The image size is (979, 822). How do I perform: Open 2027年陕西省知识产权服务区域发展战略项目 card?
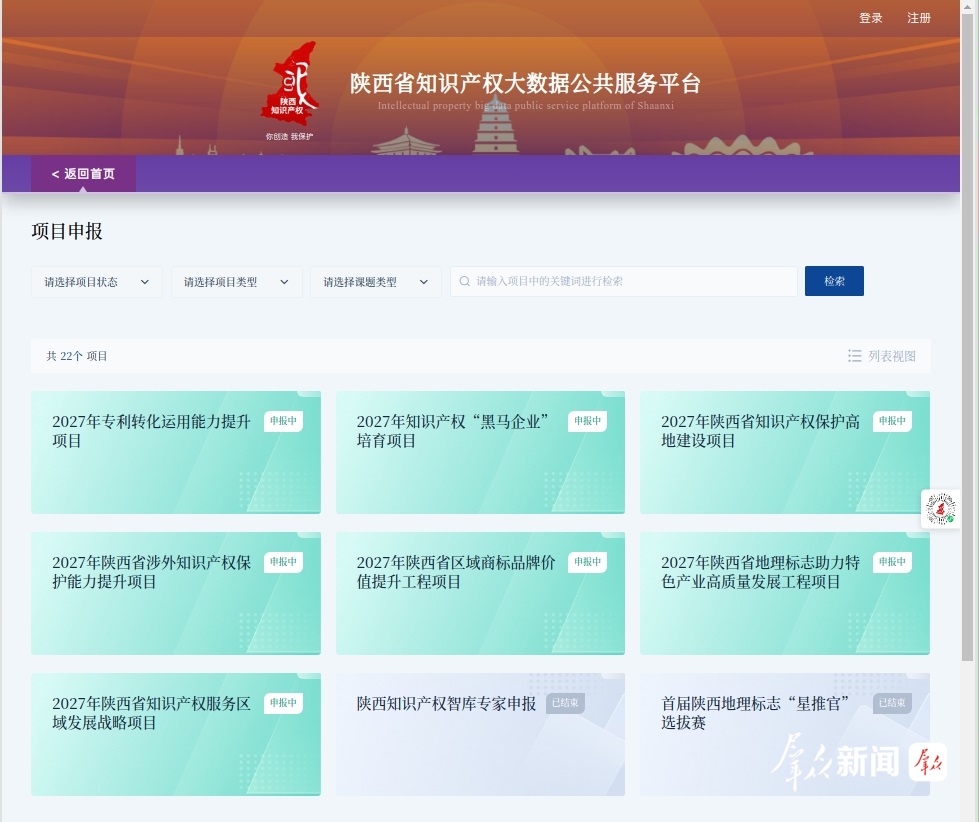click(176, 735)
